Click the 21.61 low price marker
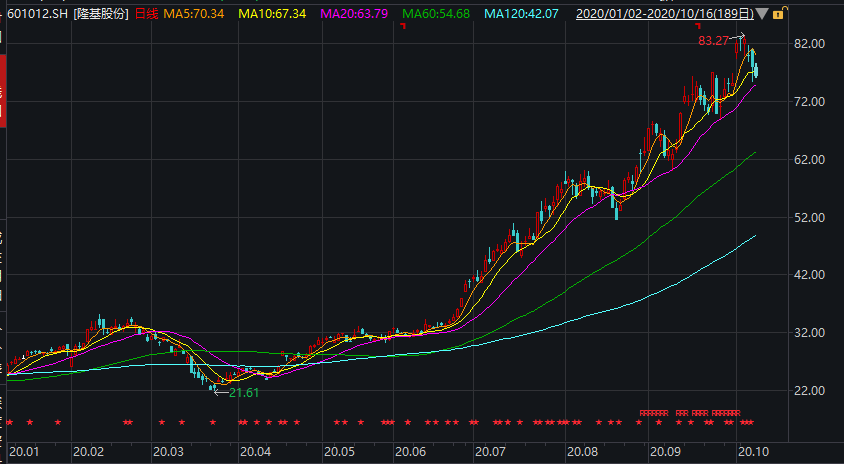Screen dimensions: 844x464 (x=244, y=393)
